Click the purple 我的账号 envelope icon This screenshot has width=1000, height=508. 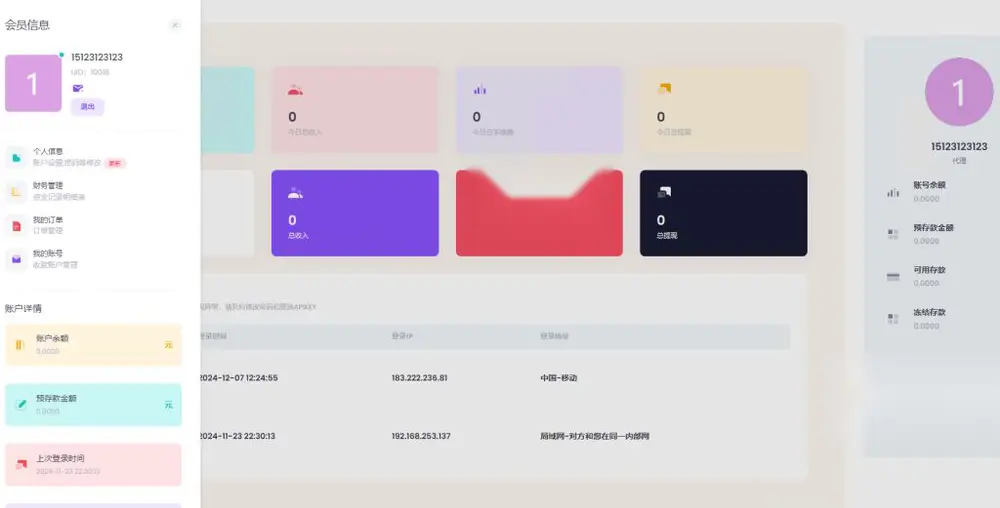coord(17,259)
